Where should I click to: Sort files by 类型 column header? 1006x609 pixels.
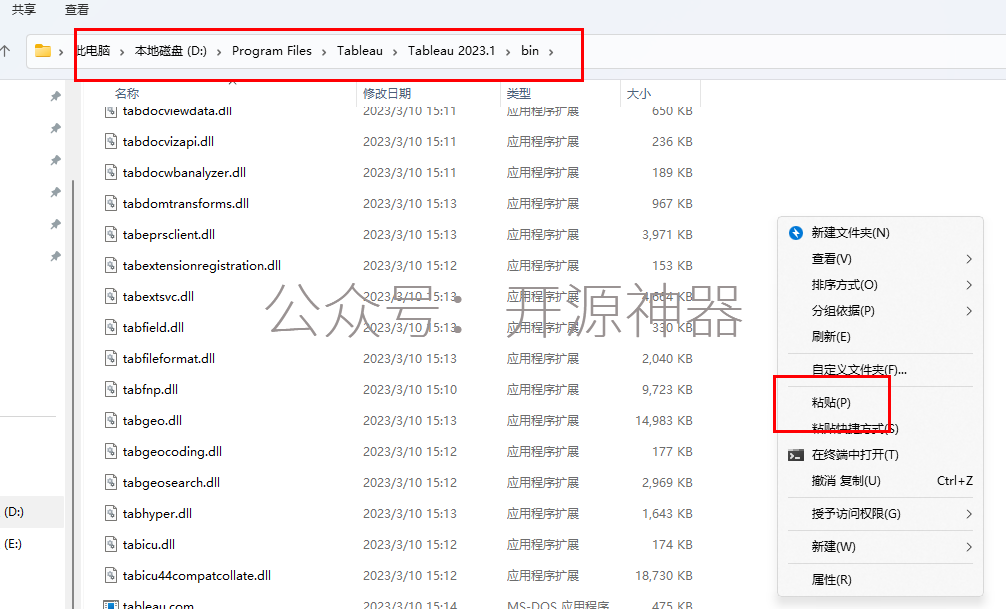click(x=519, y=94)
